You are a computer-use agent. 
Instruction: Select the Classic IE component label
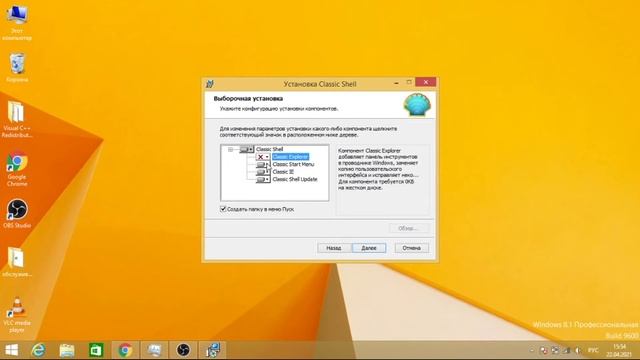pos(283,172)
